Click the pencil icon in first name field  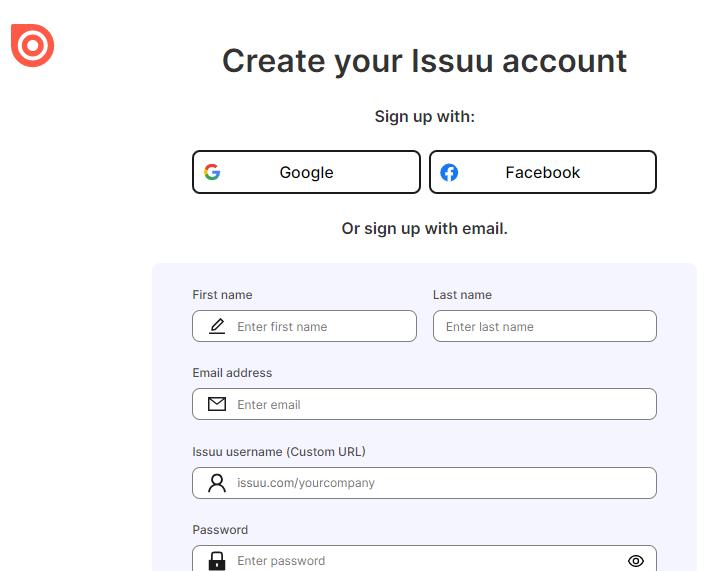point(217,326)
